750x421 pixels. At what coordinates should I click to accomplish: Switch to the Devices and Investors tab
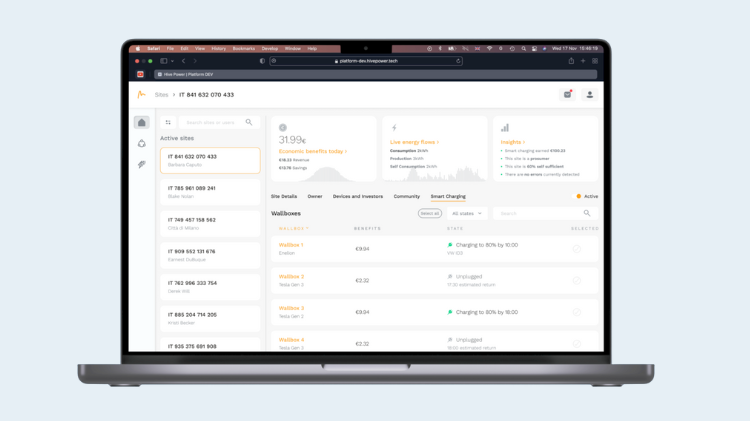(x=357, y=196)
